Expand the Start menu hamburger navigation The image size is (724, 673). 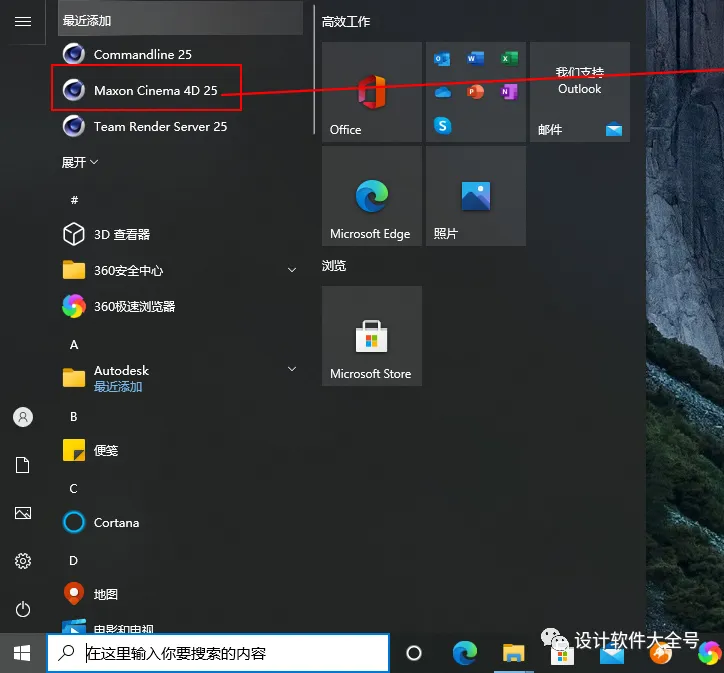tap(23, 22)
